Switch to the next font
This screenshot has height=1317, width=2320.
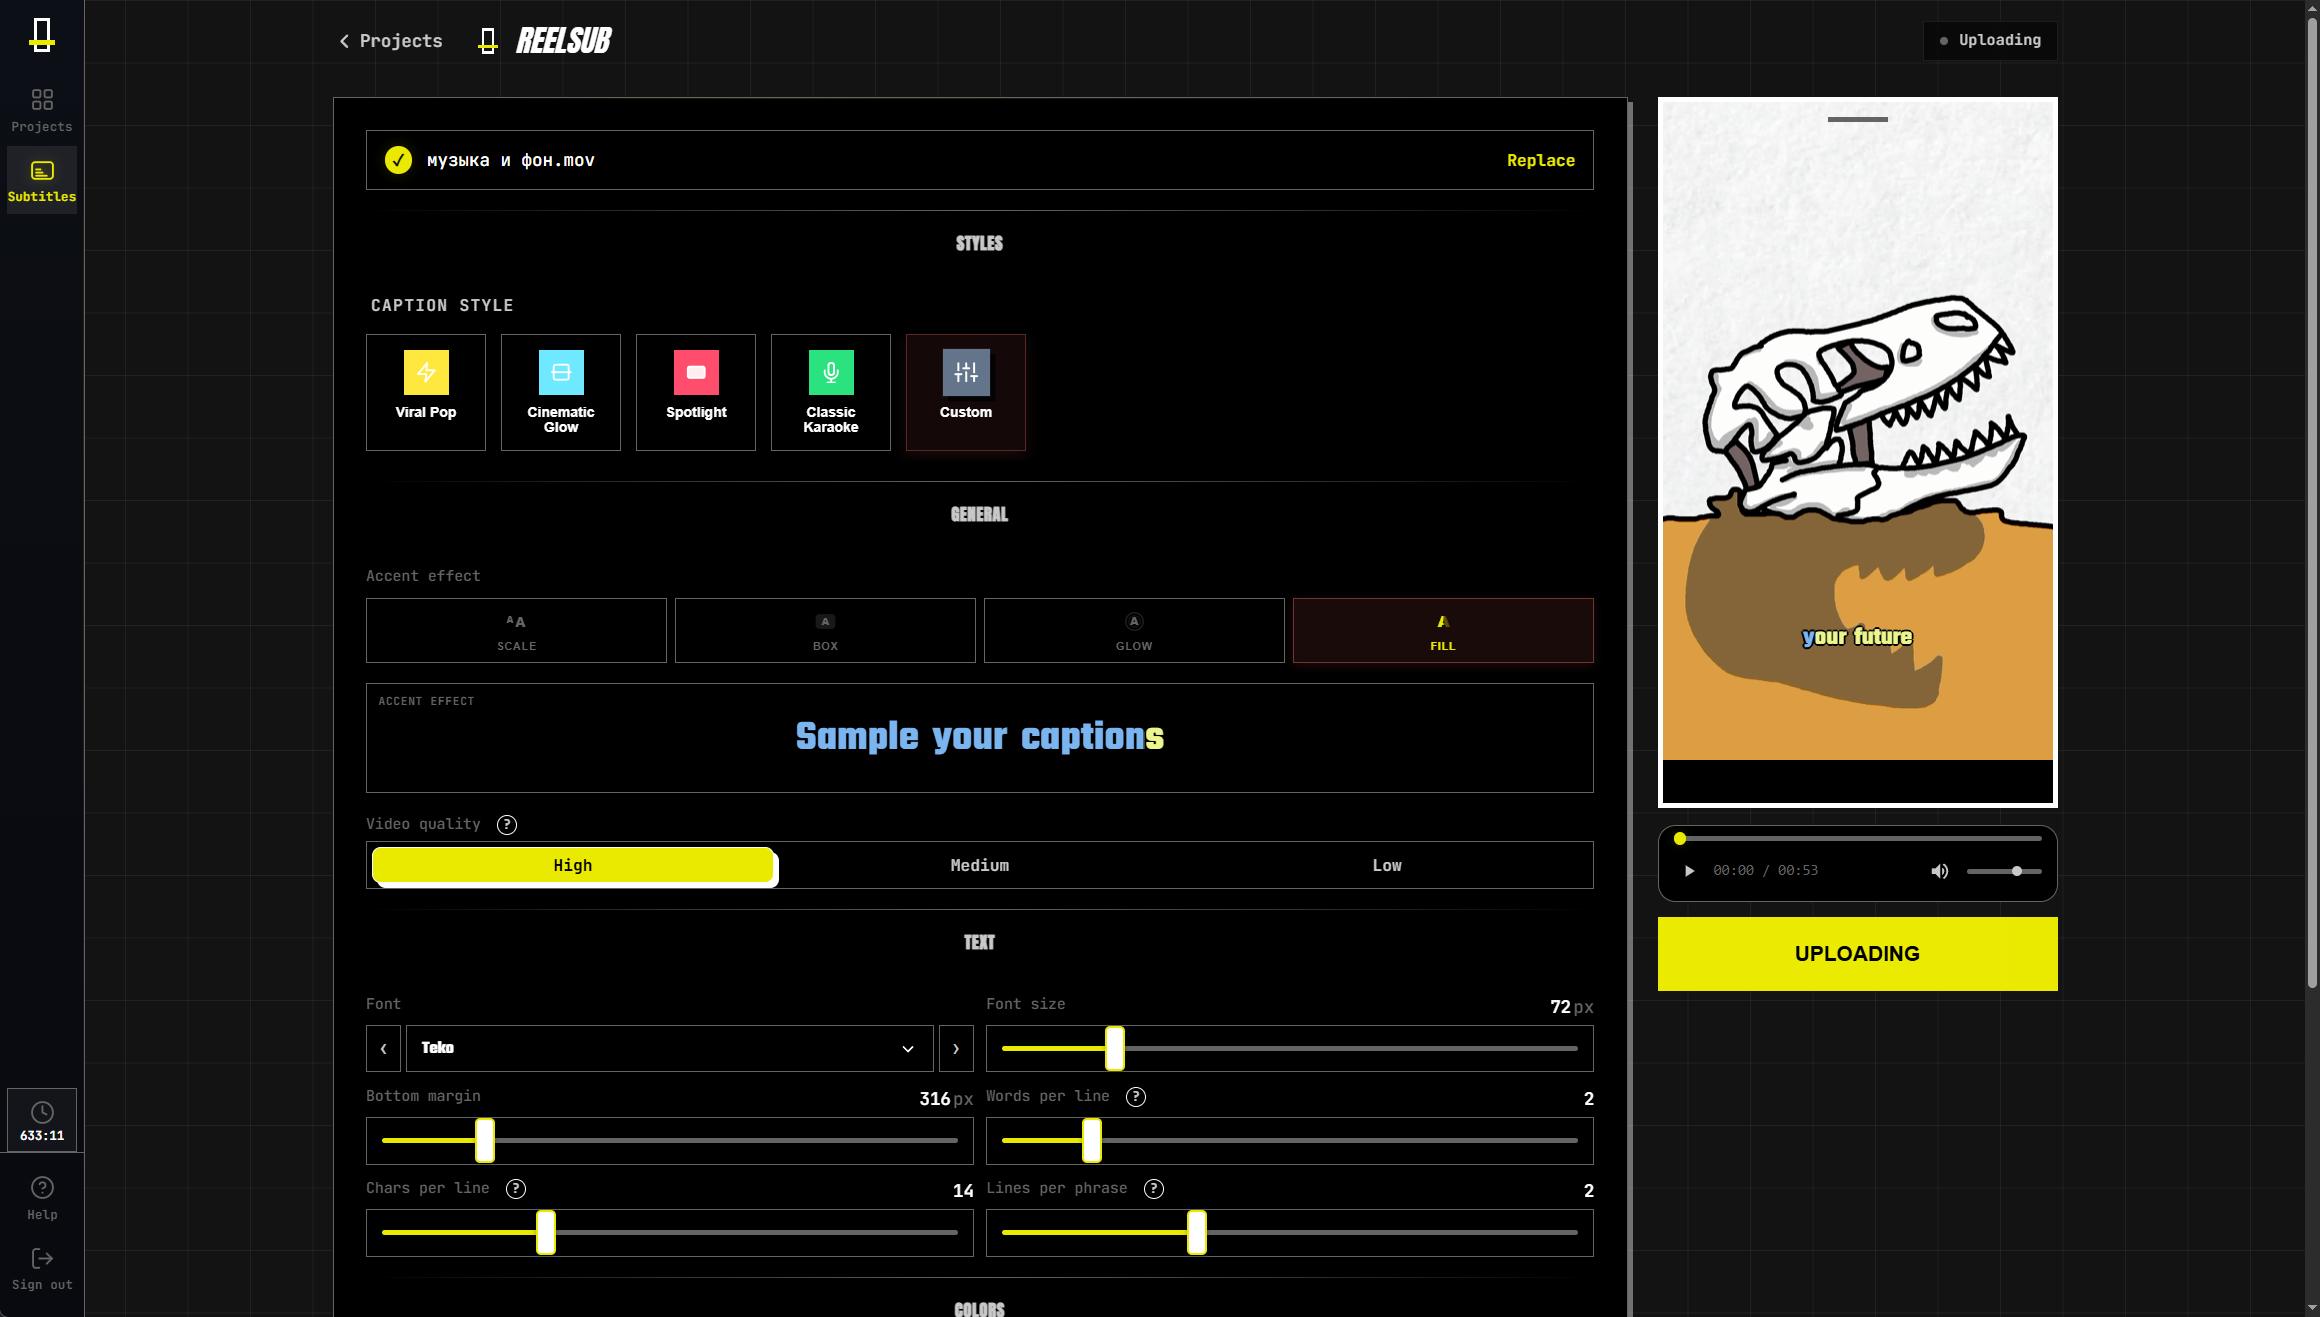(956, 1048)
